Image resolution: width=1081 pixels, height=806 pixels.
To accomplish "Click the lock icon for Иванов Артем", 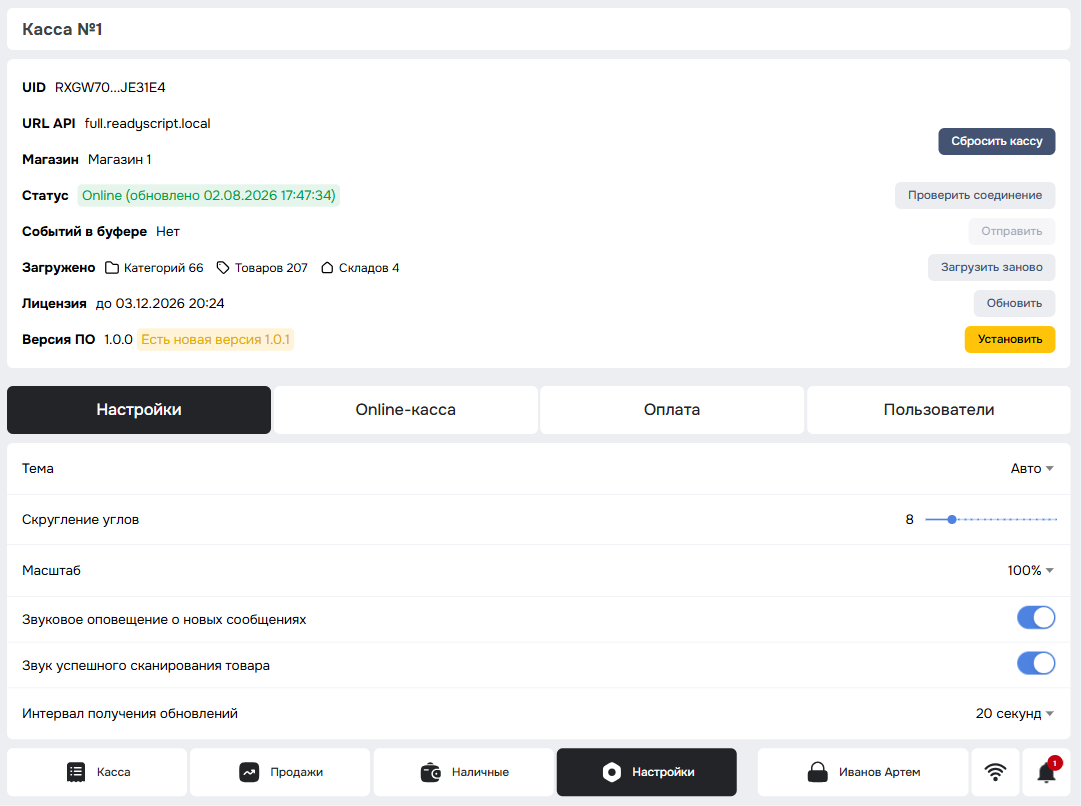I will [x=818, y=772].
